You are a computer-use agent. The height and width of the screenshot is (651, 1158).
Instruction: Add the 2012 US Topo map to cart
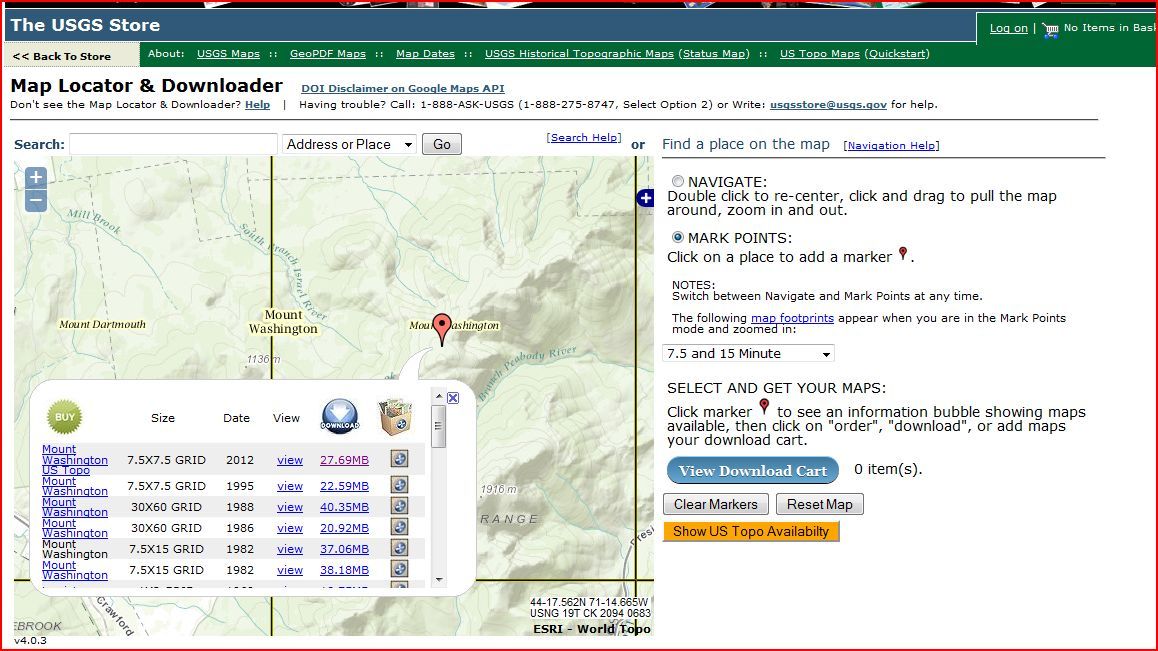coord(400,459)
